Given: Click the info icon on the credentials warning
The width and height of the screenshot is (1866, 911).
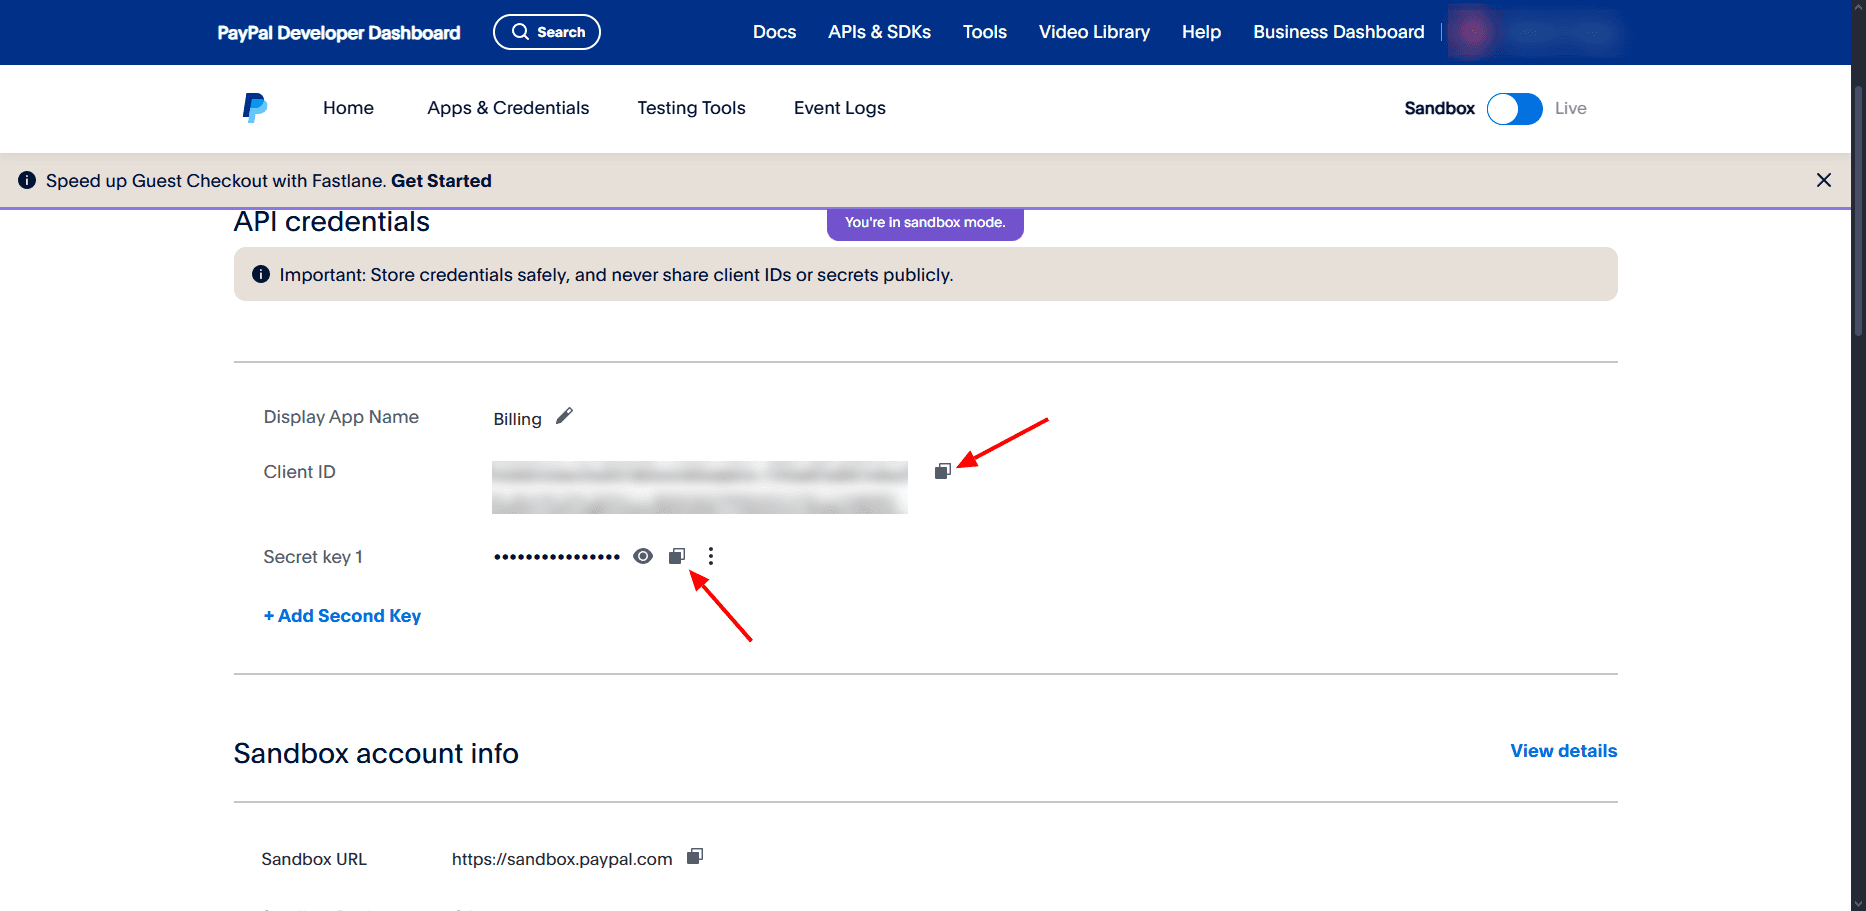Looking at the screenshot, I should coord(260,273).
